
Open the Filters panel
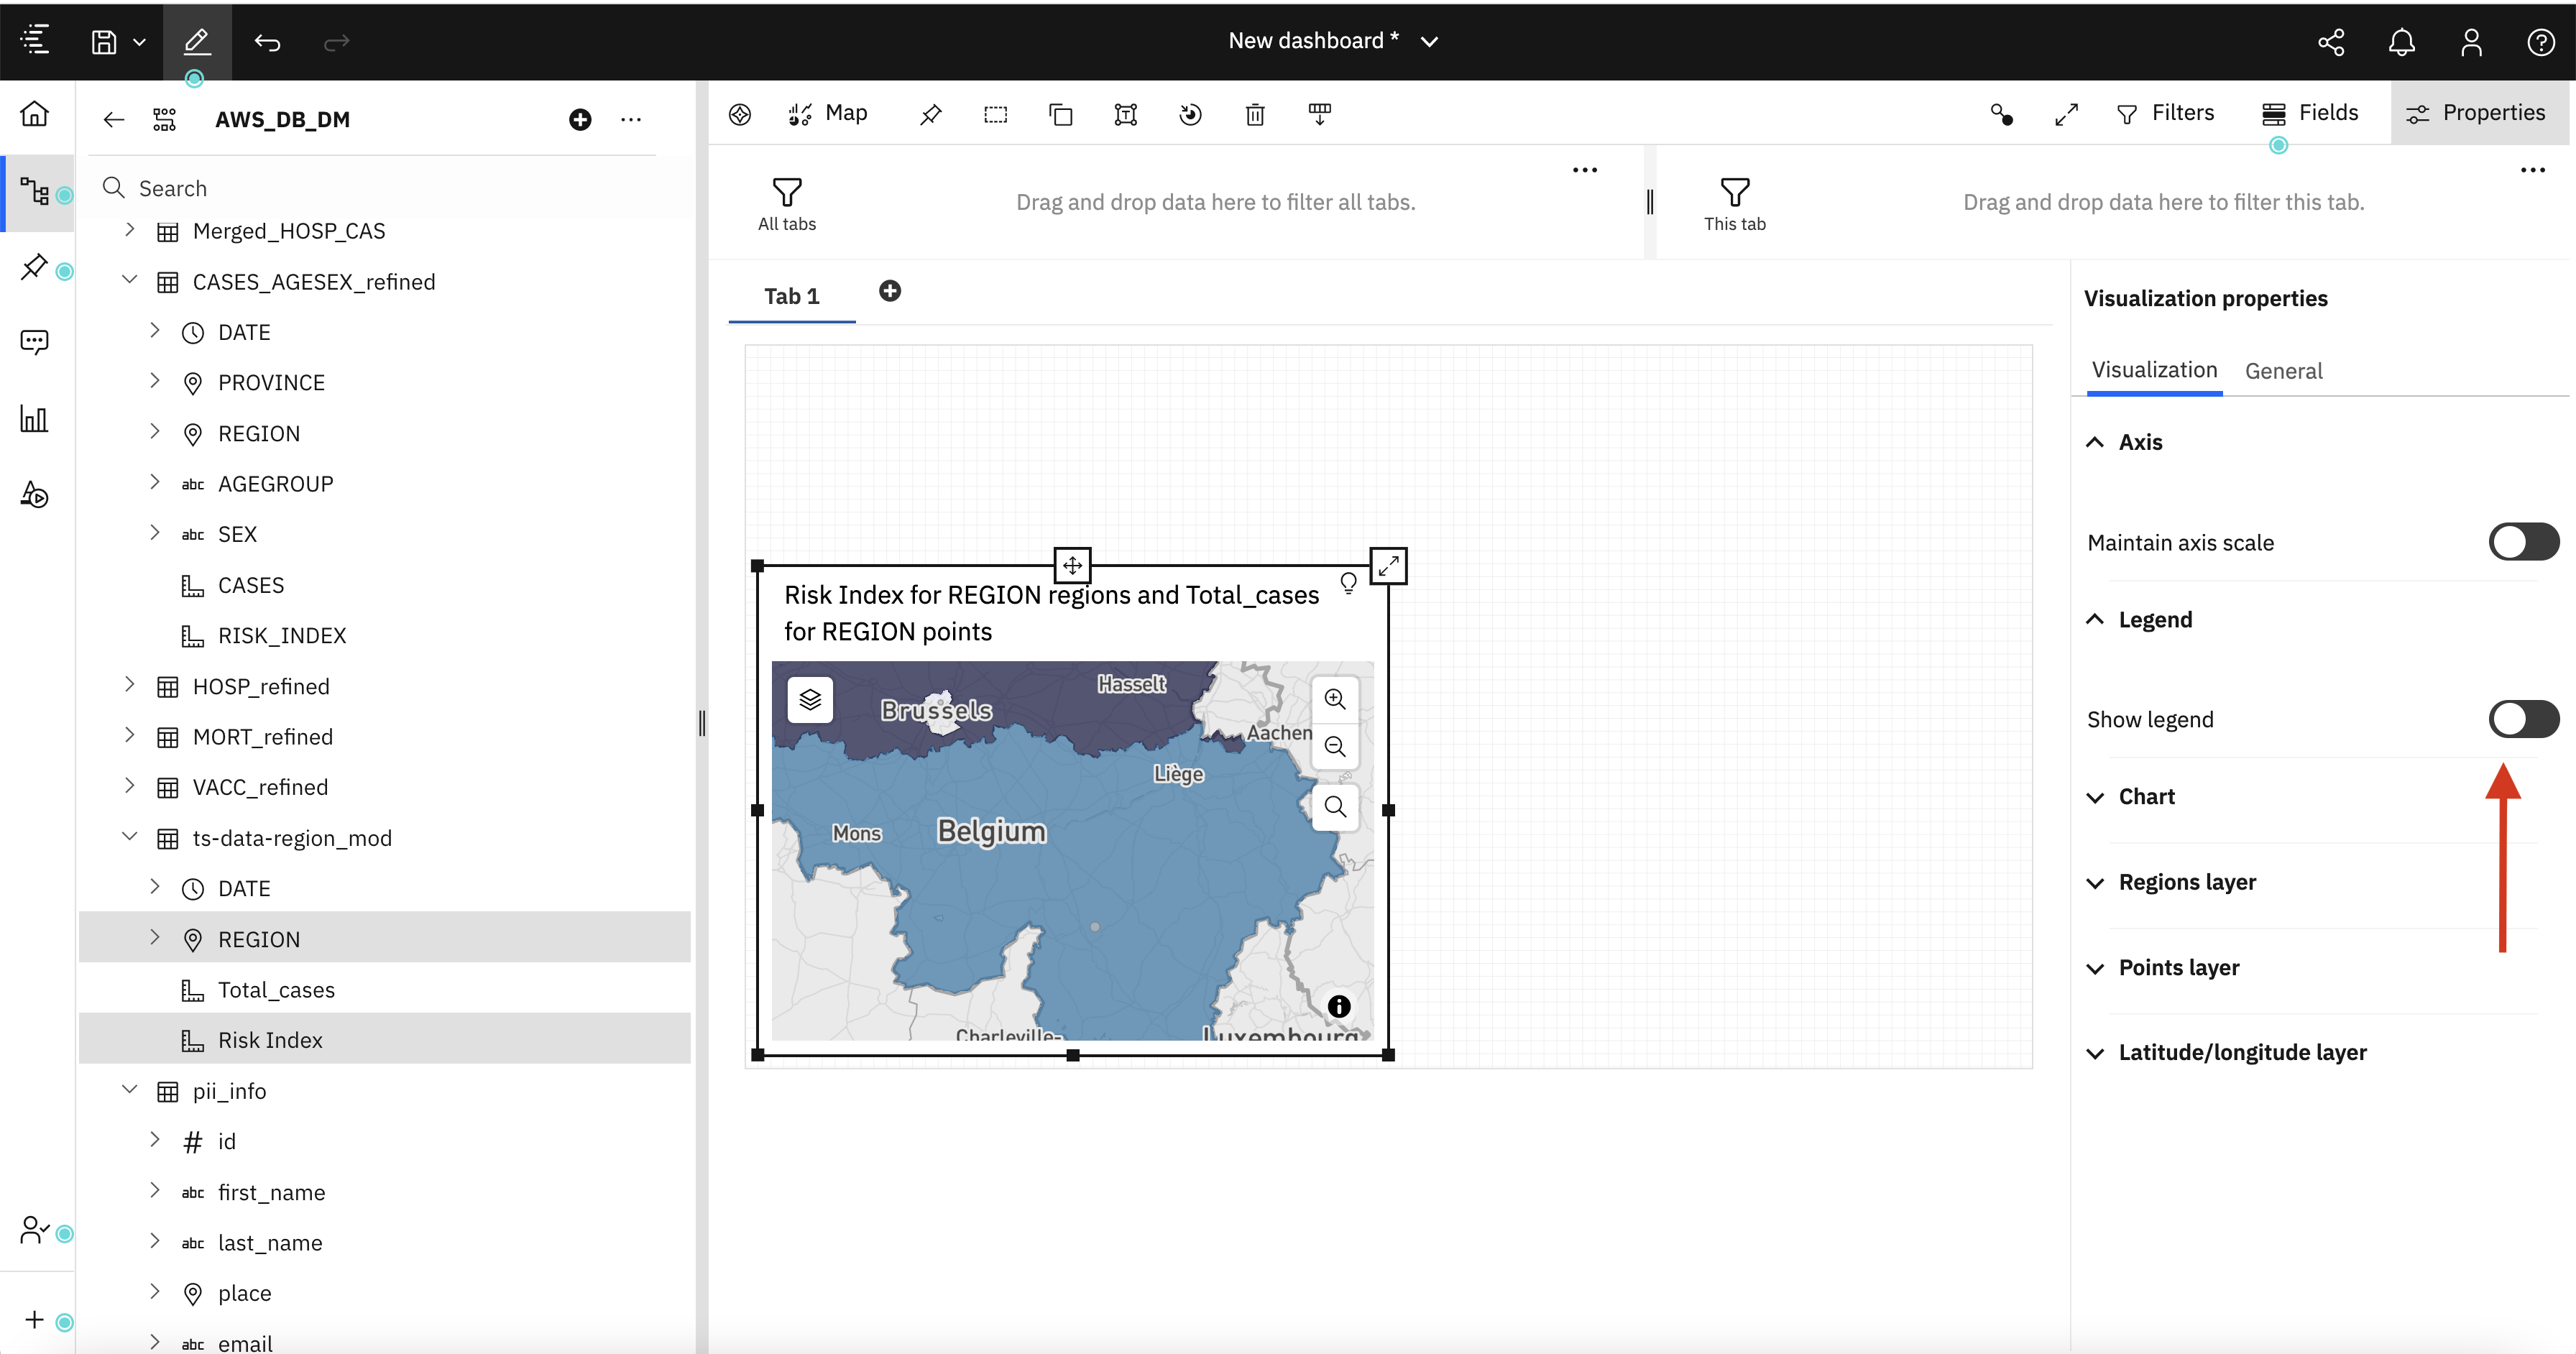pyautogui.click(x=2165, y=113)
